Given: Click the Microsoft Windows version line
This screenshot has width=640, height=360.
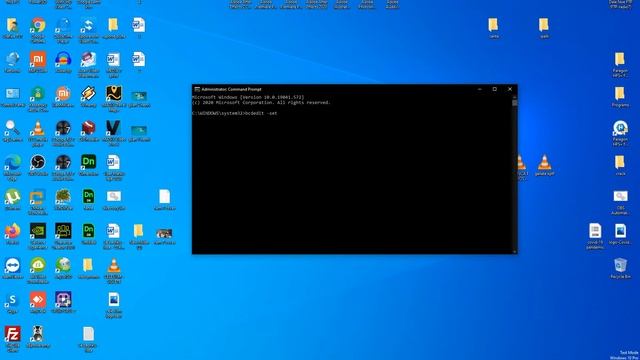Looking at the screenshot, I should click(x=248, y=98).
